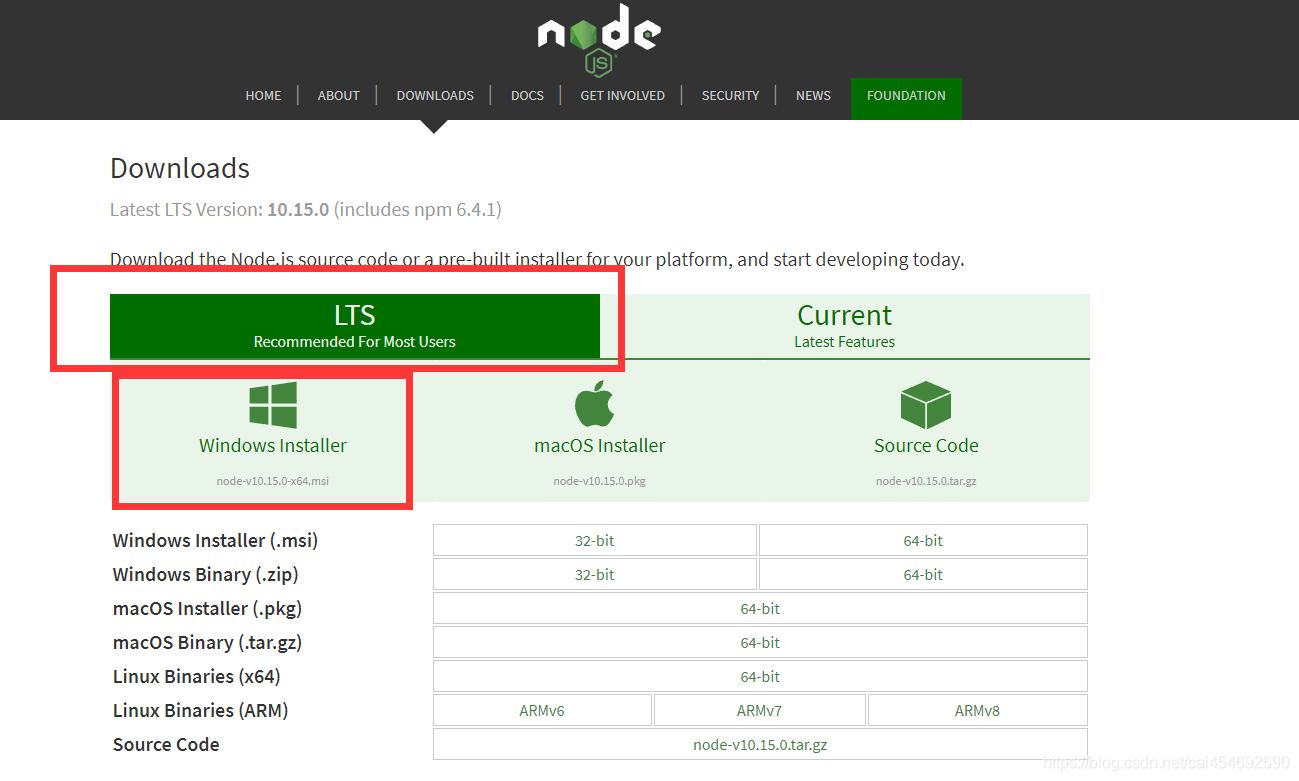Click the macOS Installer (.pkg) row label
Image resolution: width=1299 pixels, height=781 pixels.
pyautogui.click(x=207, y=609)
